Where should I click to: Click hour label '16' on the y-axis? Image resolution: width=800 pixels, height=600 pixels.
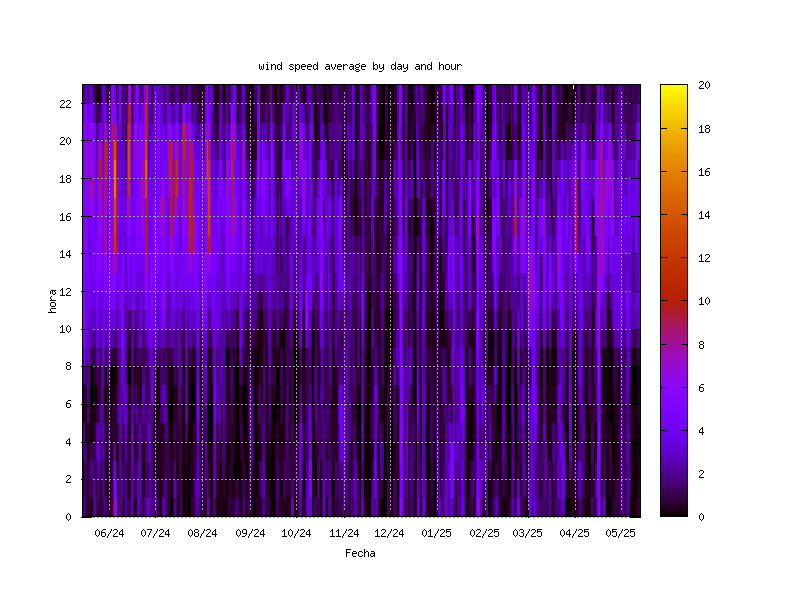(x=65, y=217)
